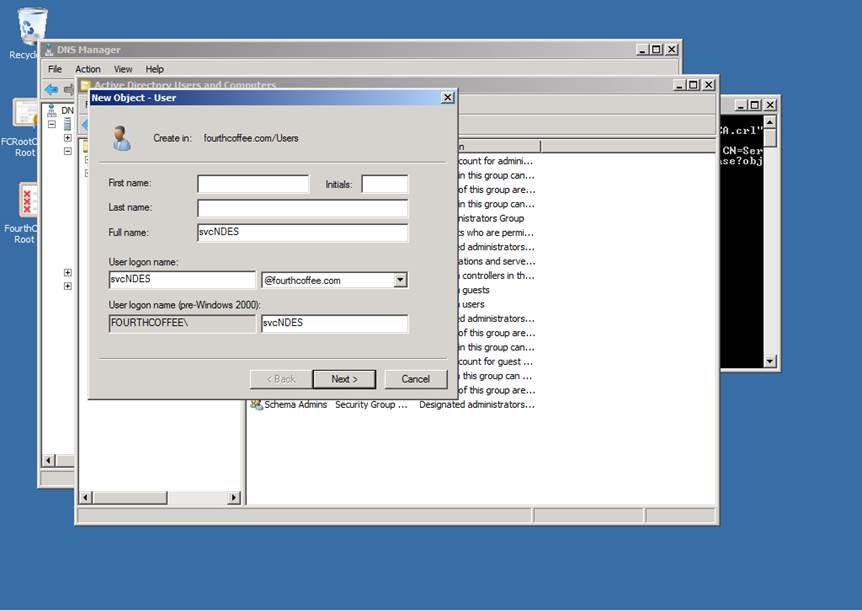The height and width of the screenshot is (611, 862).
Task: Select the Schema Admins group icon
Action: (256, 405)
